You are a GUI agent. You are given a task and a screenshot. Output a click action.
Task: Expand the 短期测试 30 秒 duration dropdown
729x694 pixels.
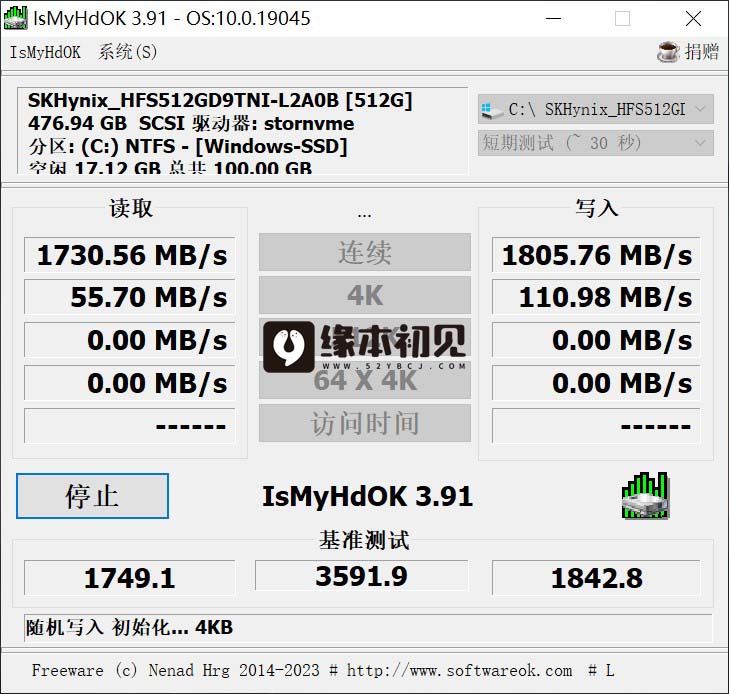(596, 143)
